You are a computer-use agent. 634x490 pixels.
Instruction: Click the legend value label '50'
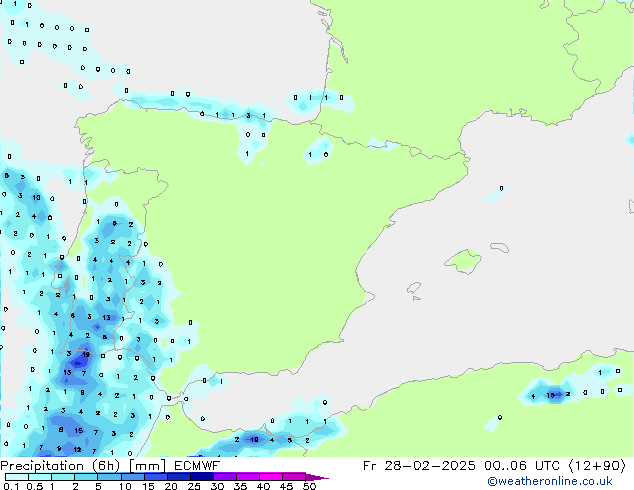[309, 486]
